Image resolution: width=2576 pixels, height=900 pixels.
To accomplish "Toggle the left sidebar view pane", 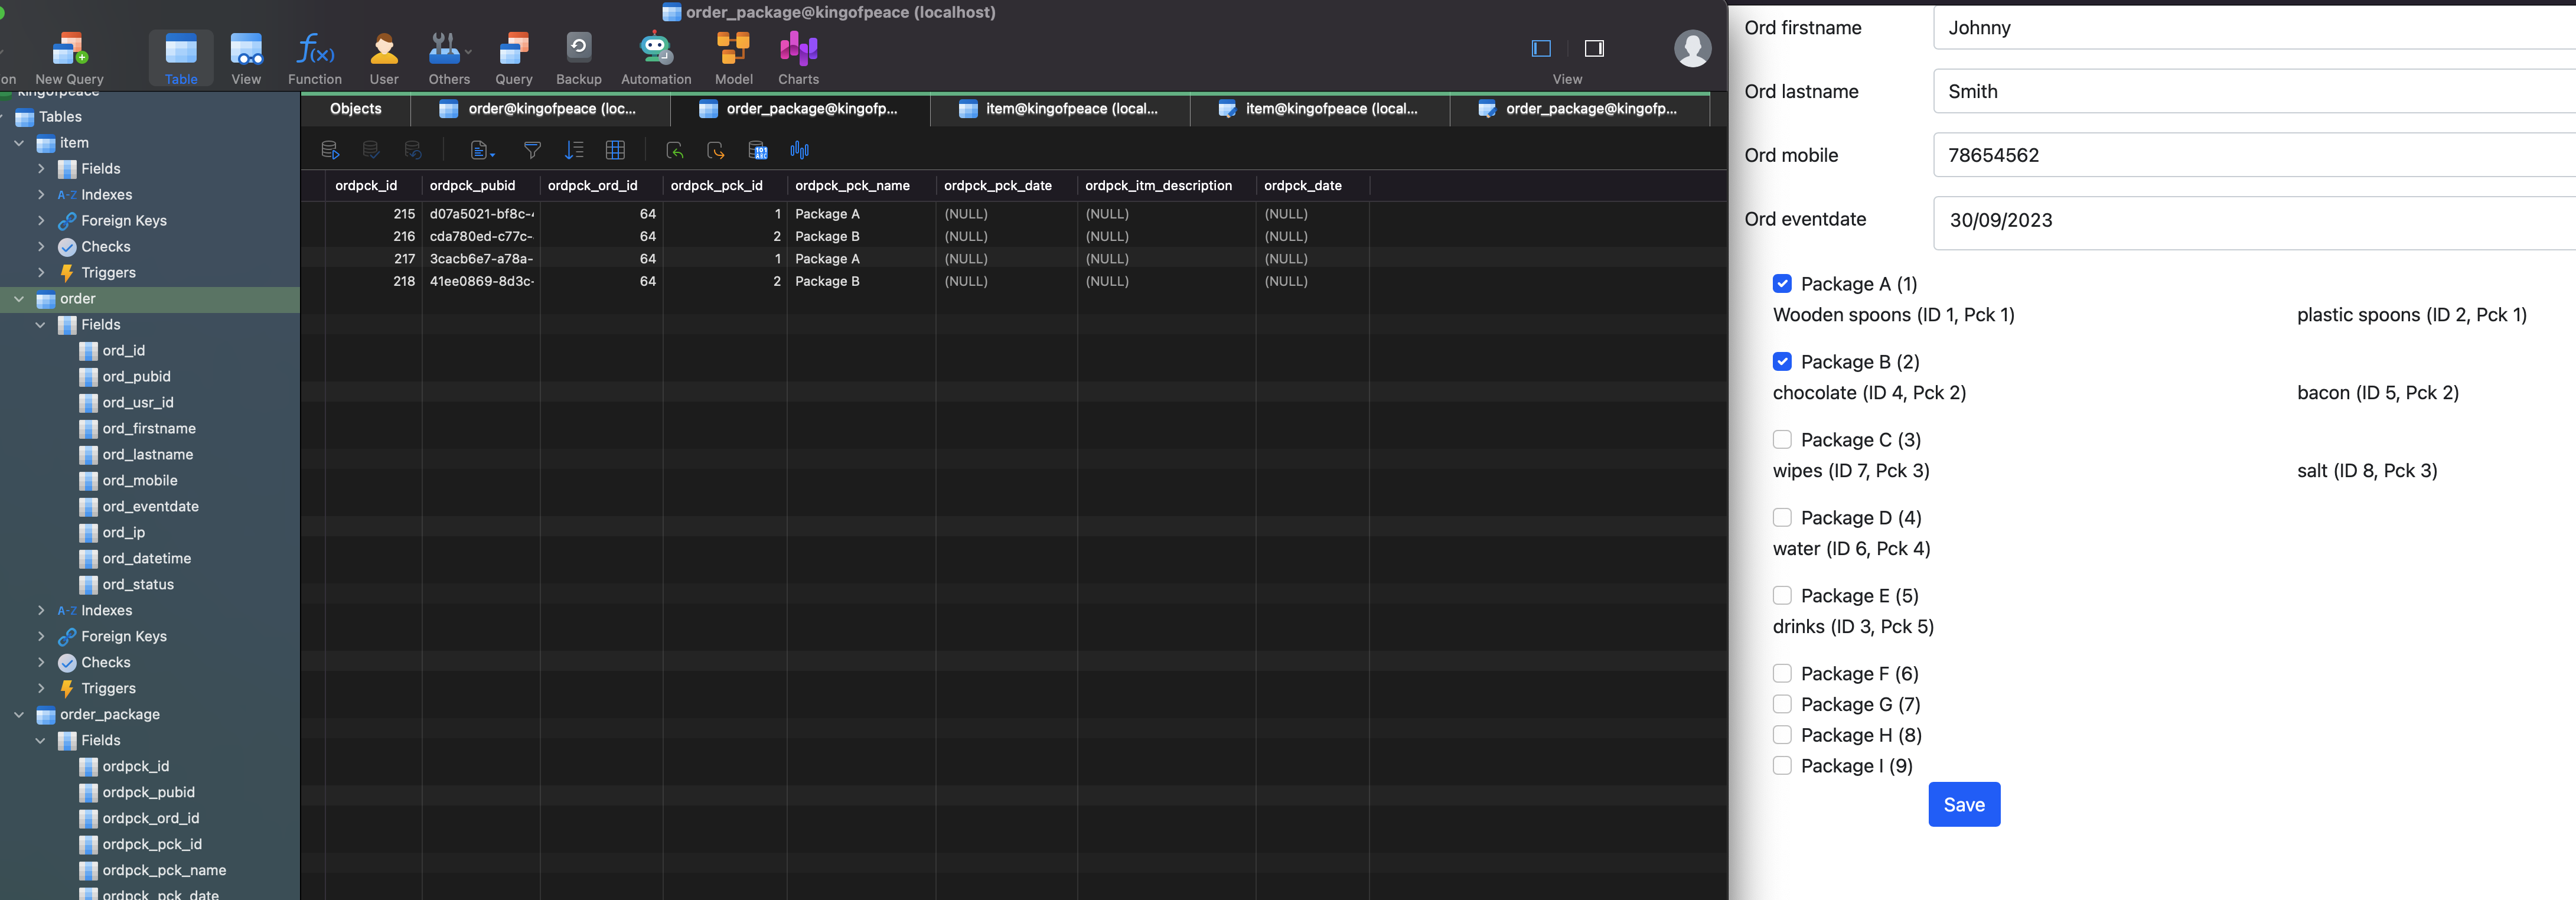I will pos(1541,48).
